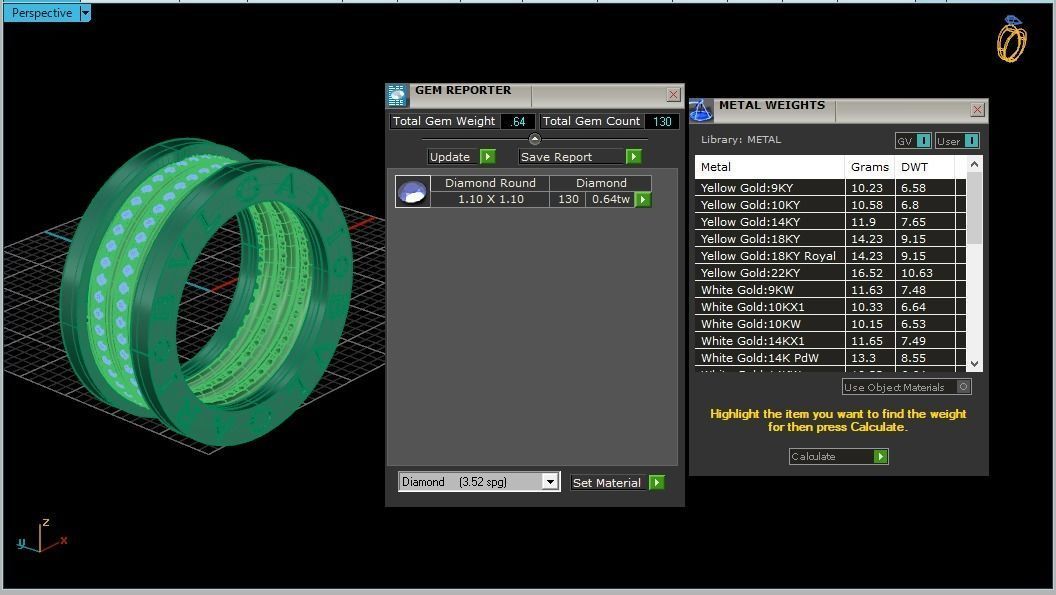Click the Diamond Round header cell
1056x595 pixels.
pyautogui.click(x=490, y=183)
